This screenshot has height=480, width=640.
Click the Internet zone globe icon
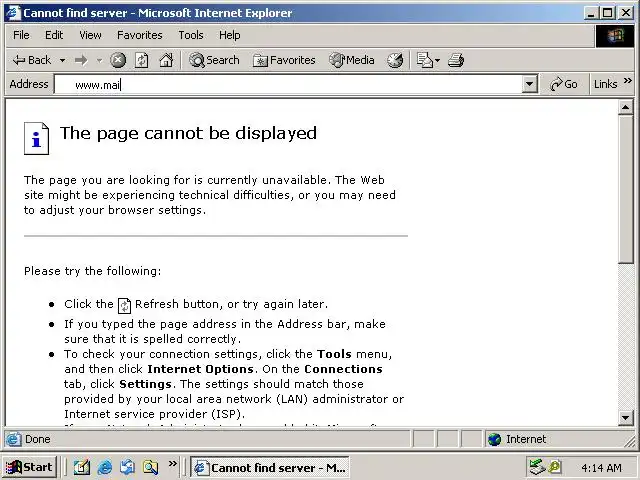[494, 439]
